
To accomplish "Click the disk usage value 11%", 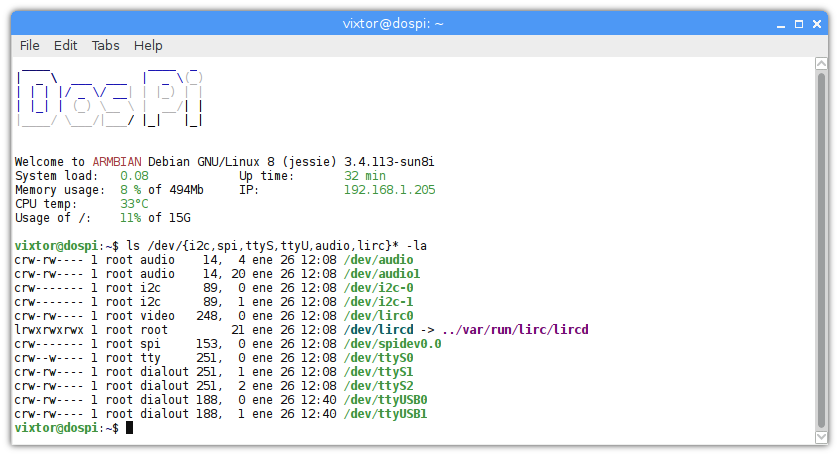I will [130, 218].
